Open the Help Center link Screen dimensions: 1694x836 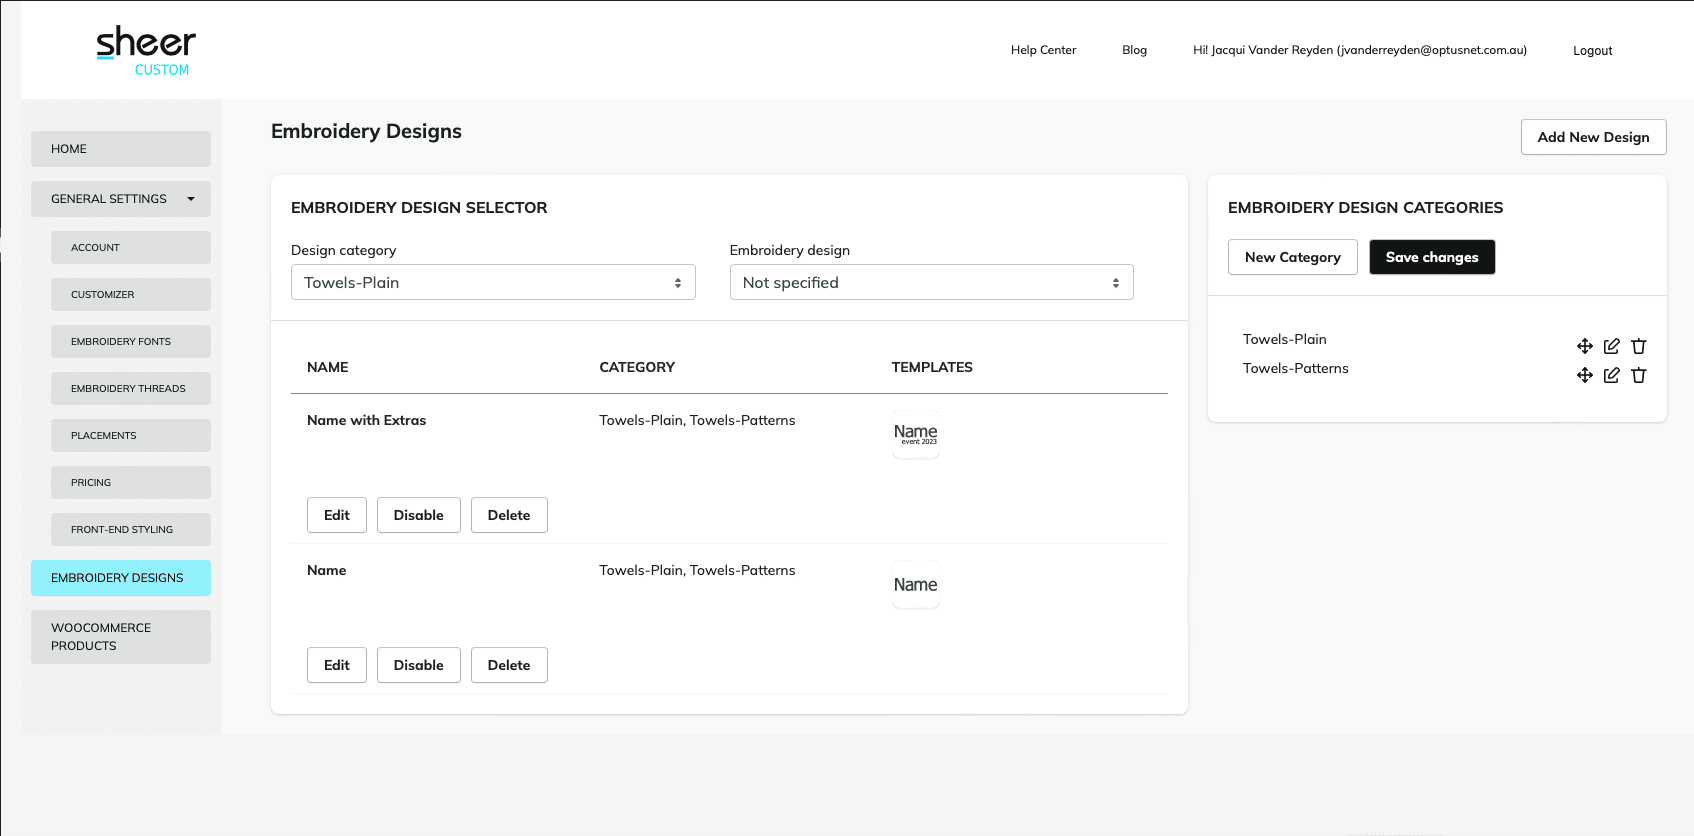(x=1043, y=50)
